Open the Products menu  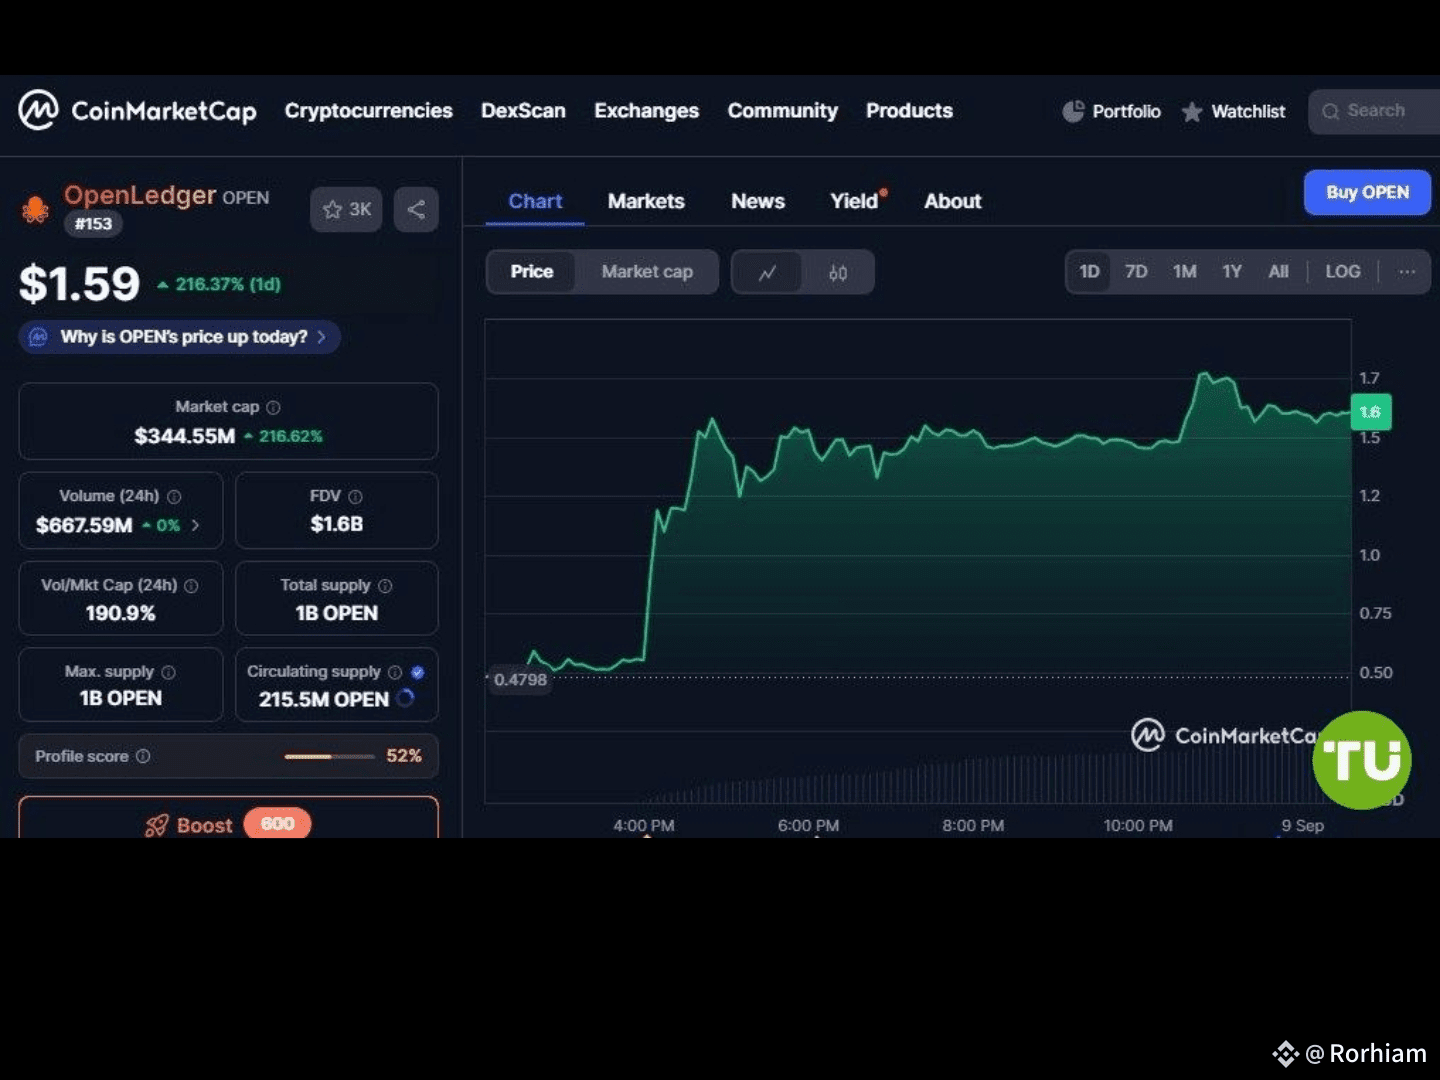[909, 111]
